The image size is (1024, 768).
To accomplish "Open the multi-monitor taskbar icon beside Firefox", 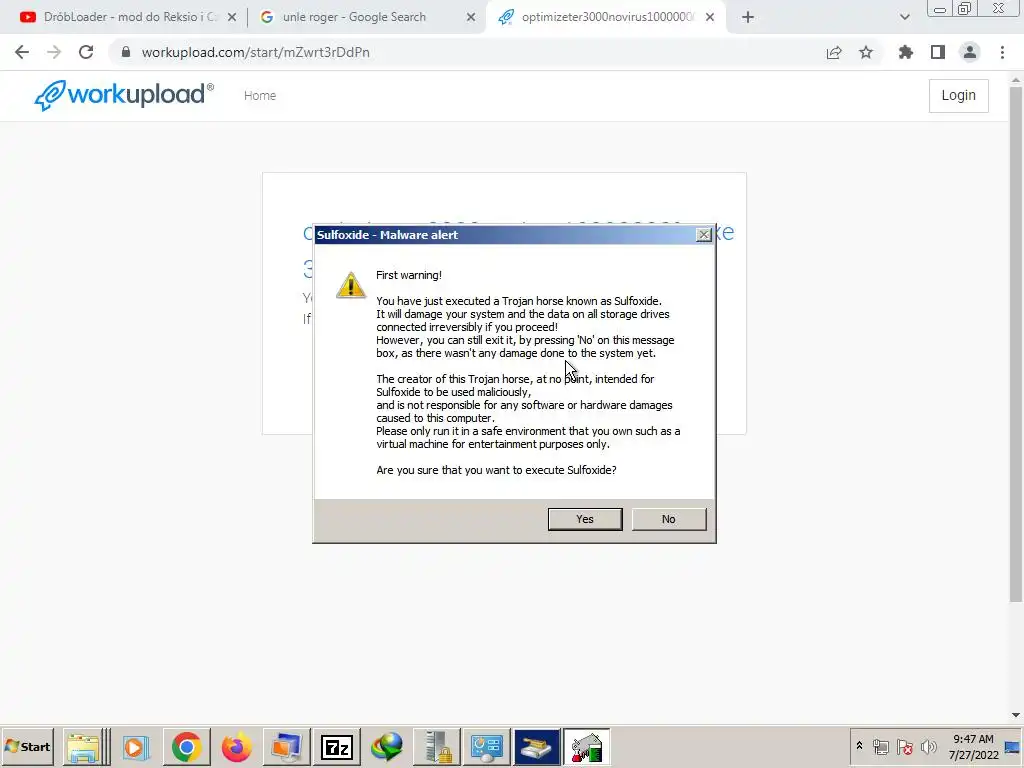I will (x=287, y=747).
